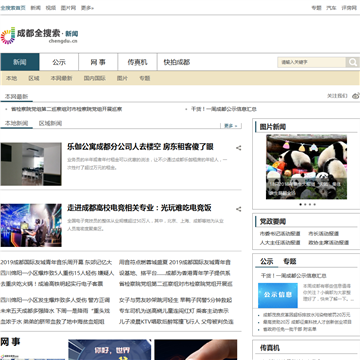Open the sidebar item mentioning 罚20万元
The width and height of the screenshot is (360, 360).
[x=306, y=315]
